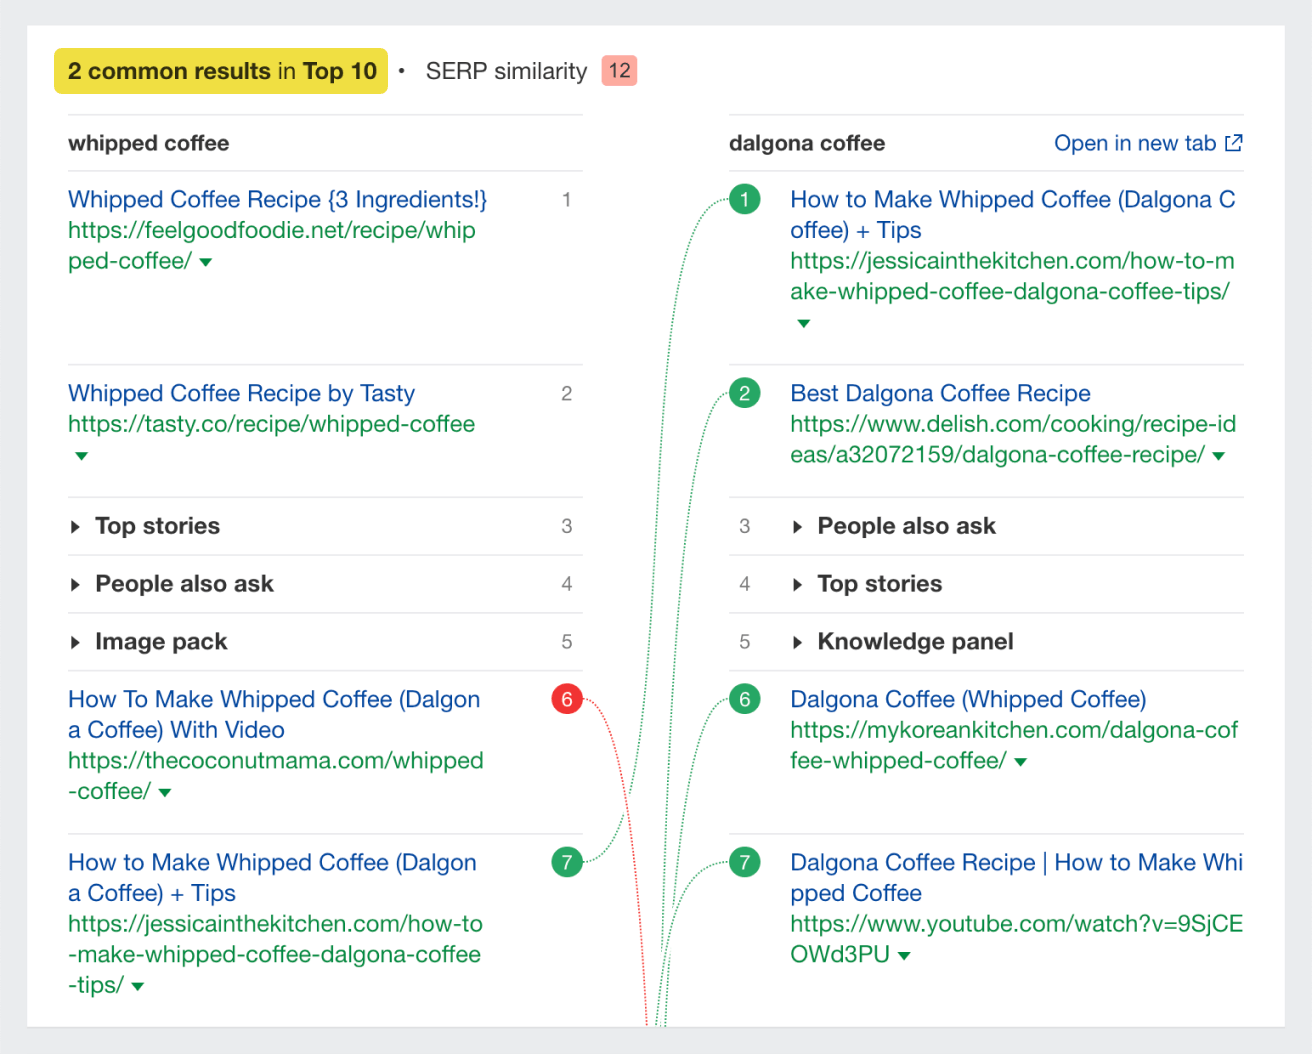Click the green position 1 badge for dalgona coffee
This screenshot has width=1312, height=1054.
(744, 199)
